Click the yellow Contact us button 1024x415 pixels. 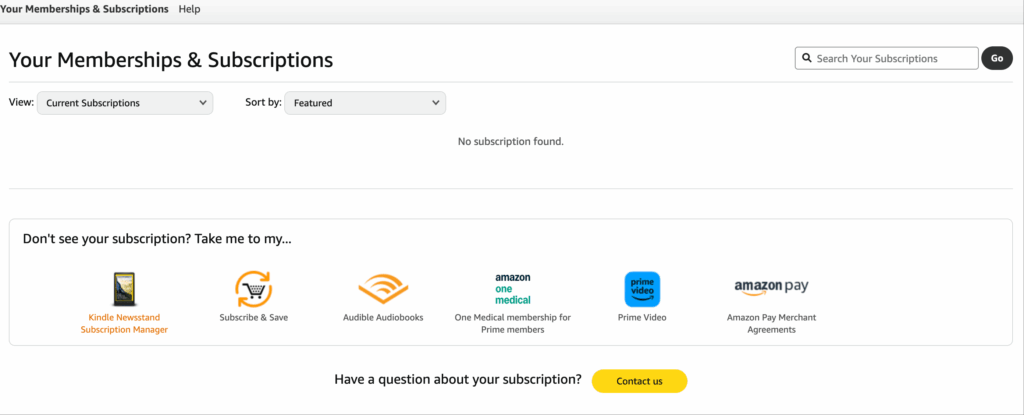pos(639,381)
